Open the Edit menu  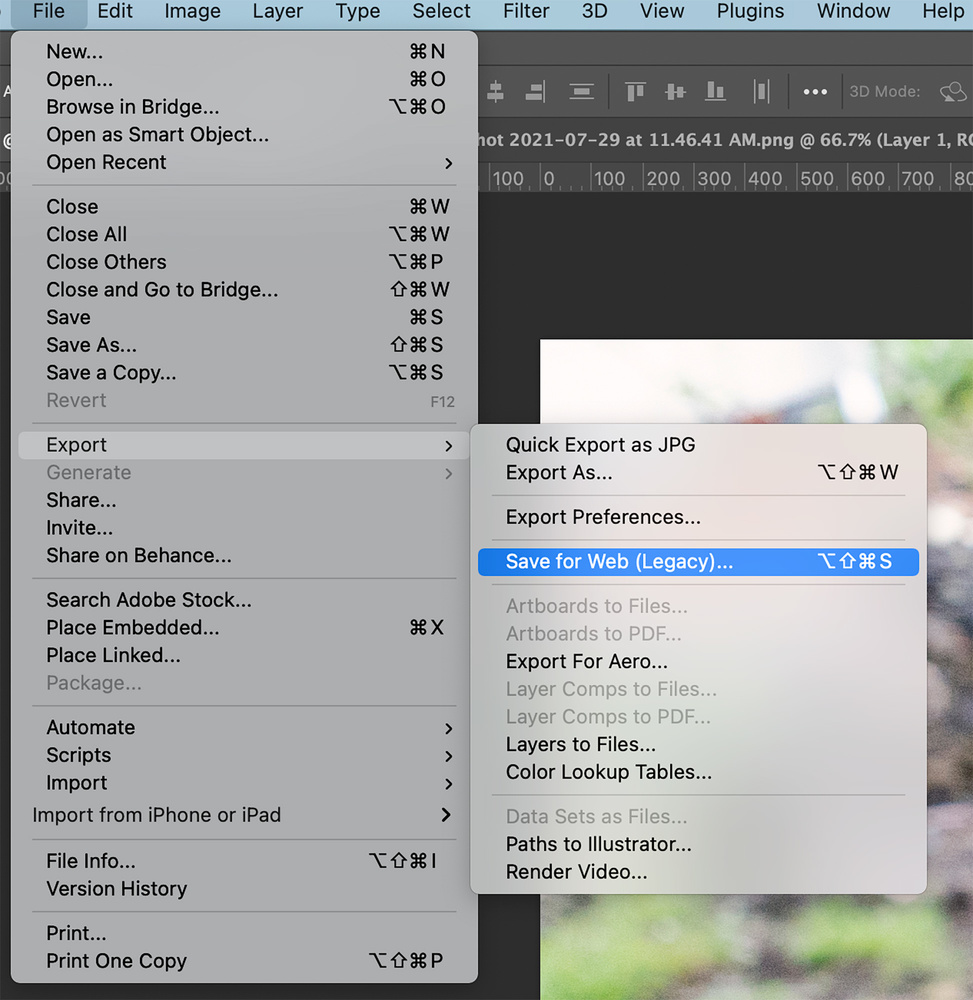(x=115, y=11)
